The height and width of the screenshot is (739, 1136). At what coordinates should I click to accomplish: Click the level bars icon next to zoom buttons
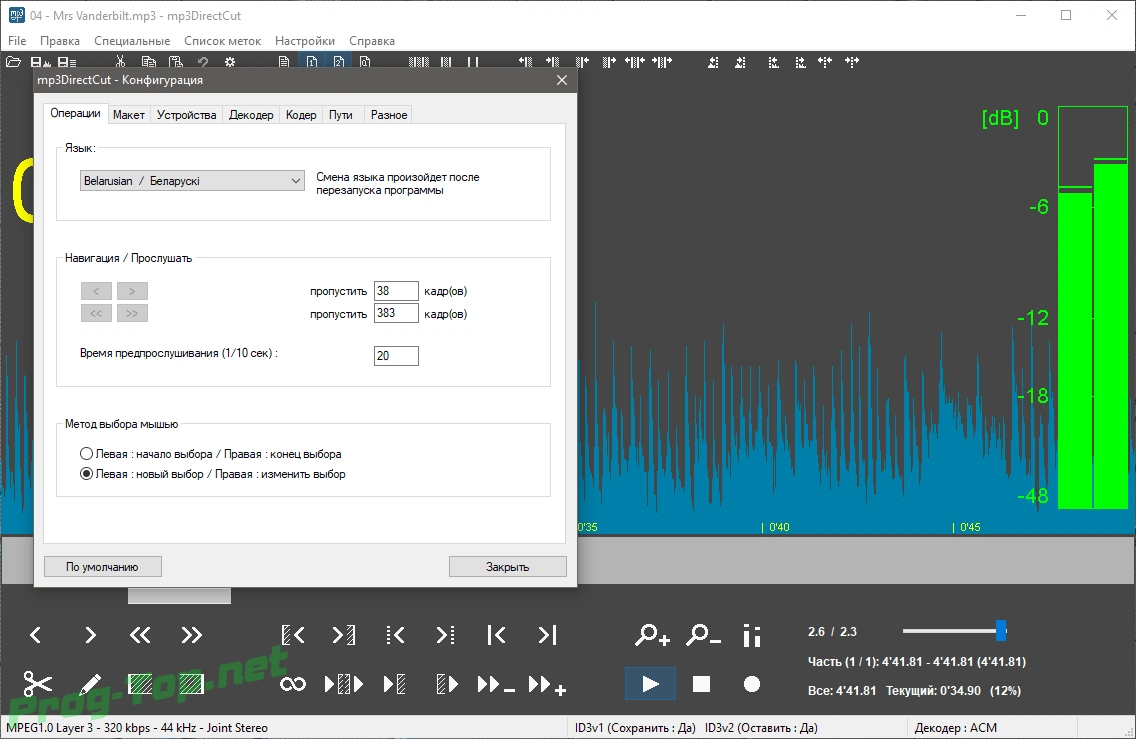click(752, 635)
